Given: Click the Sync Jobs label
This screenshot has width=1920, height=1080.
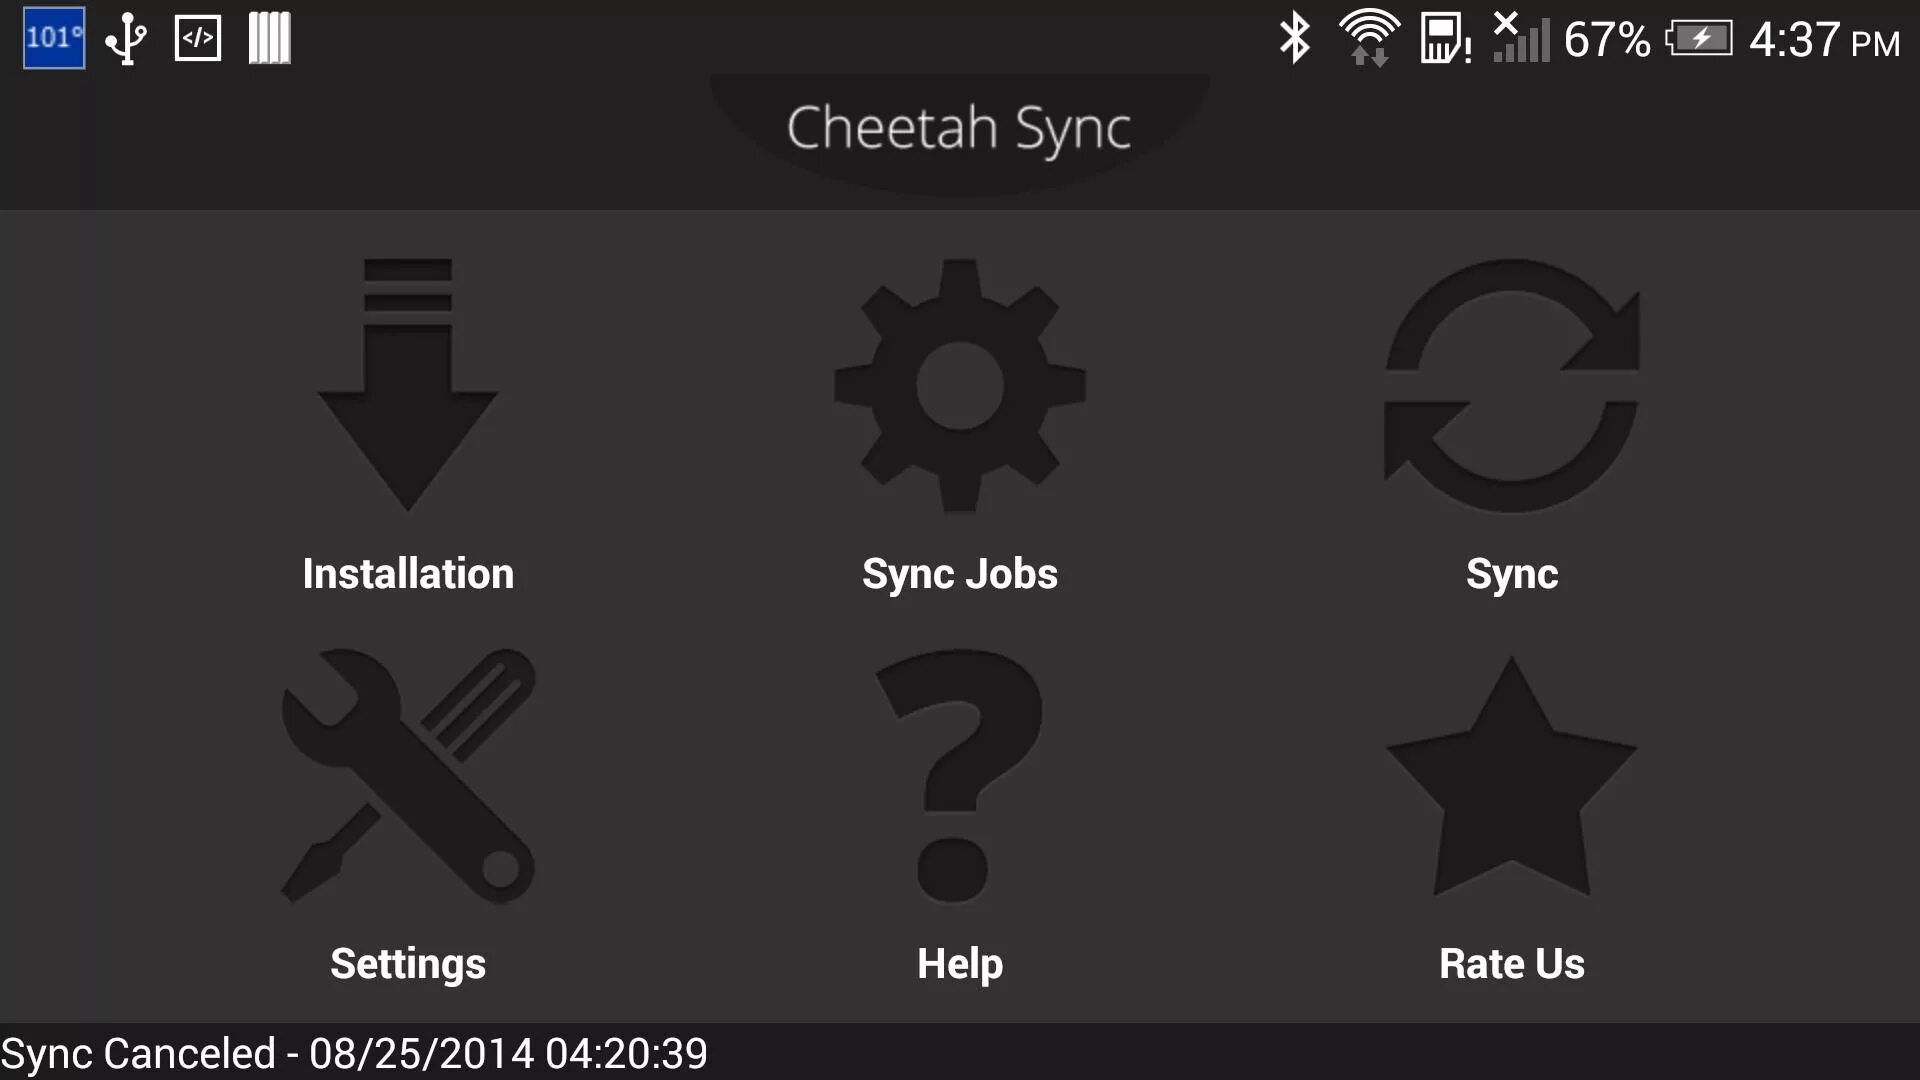Looking at the screenshot, I should click(960, 575).
